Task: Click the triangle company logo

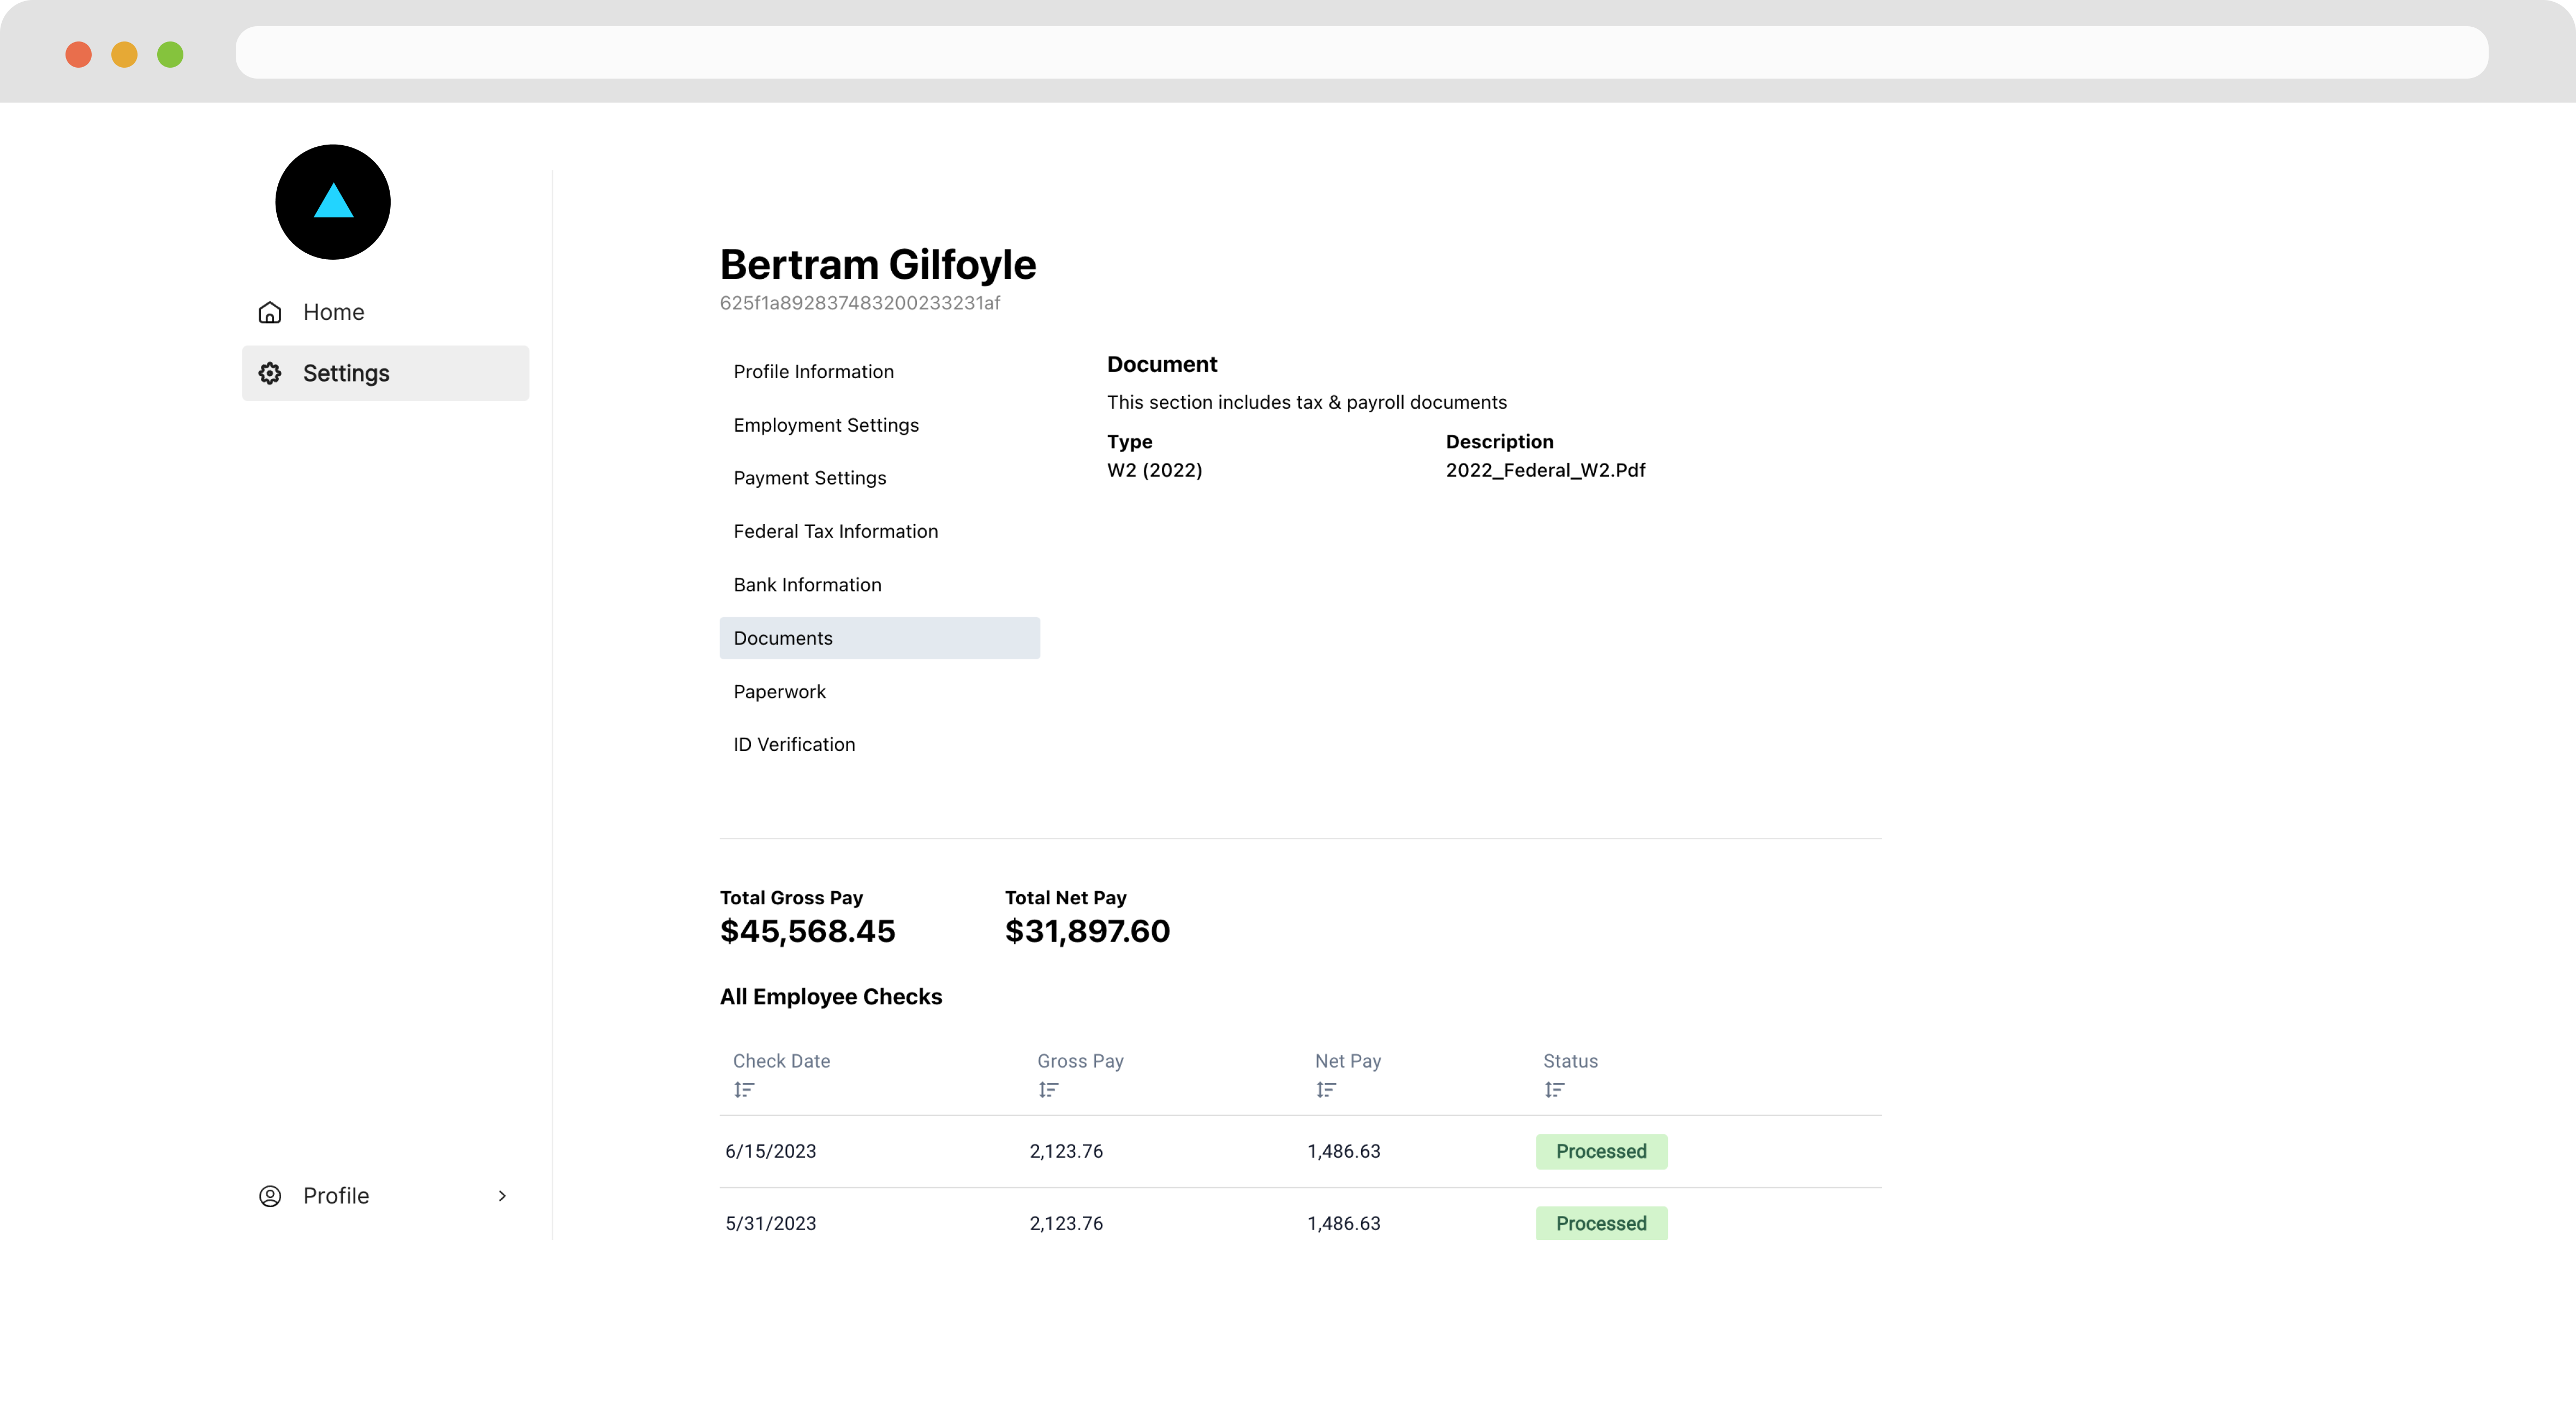Action: (333, 202)
